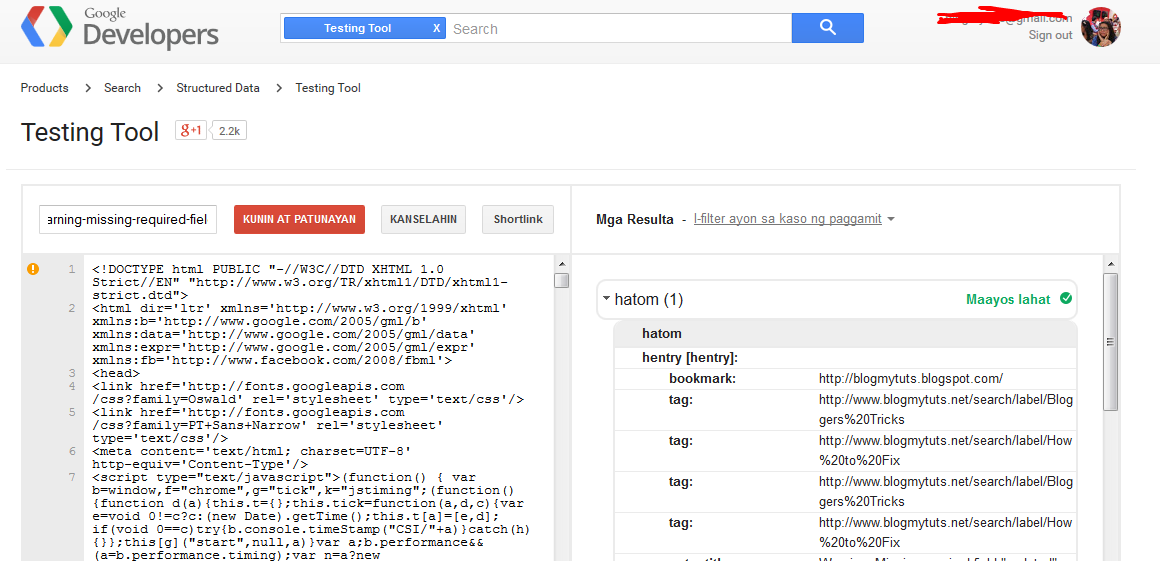
Task: Open I-filter ayon sa kaso ng paggamit dropdown
Action: coord(794,219)
